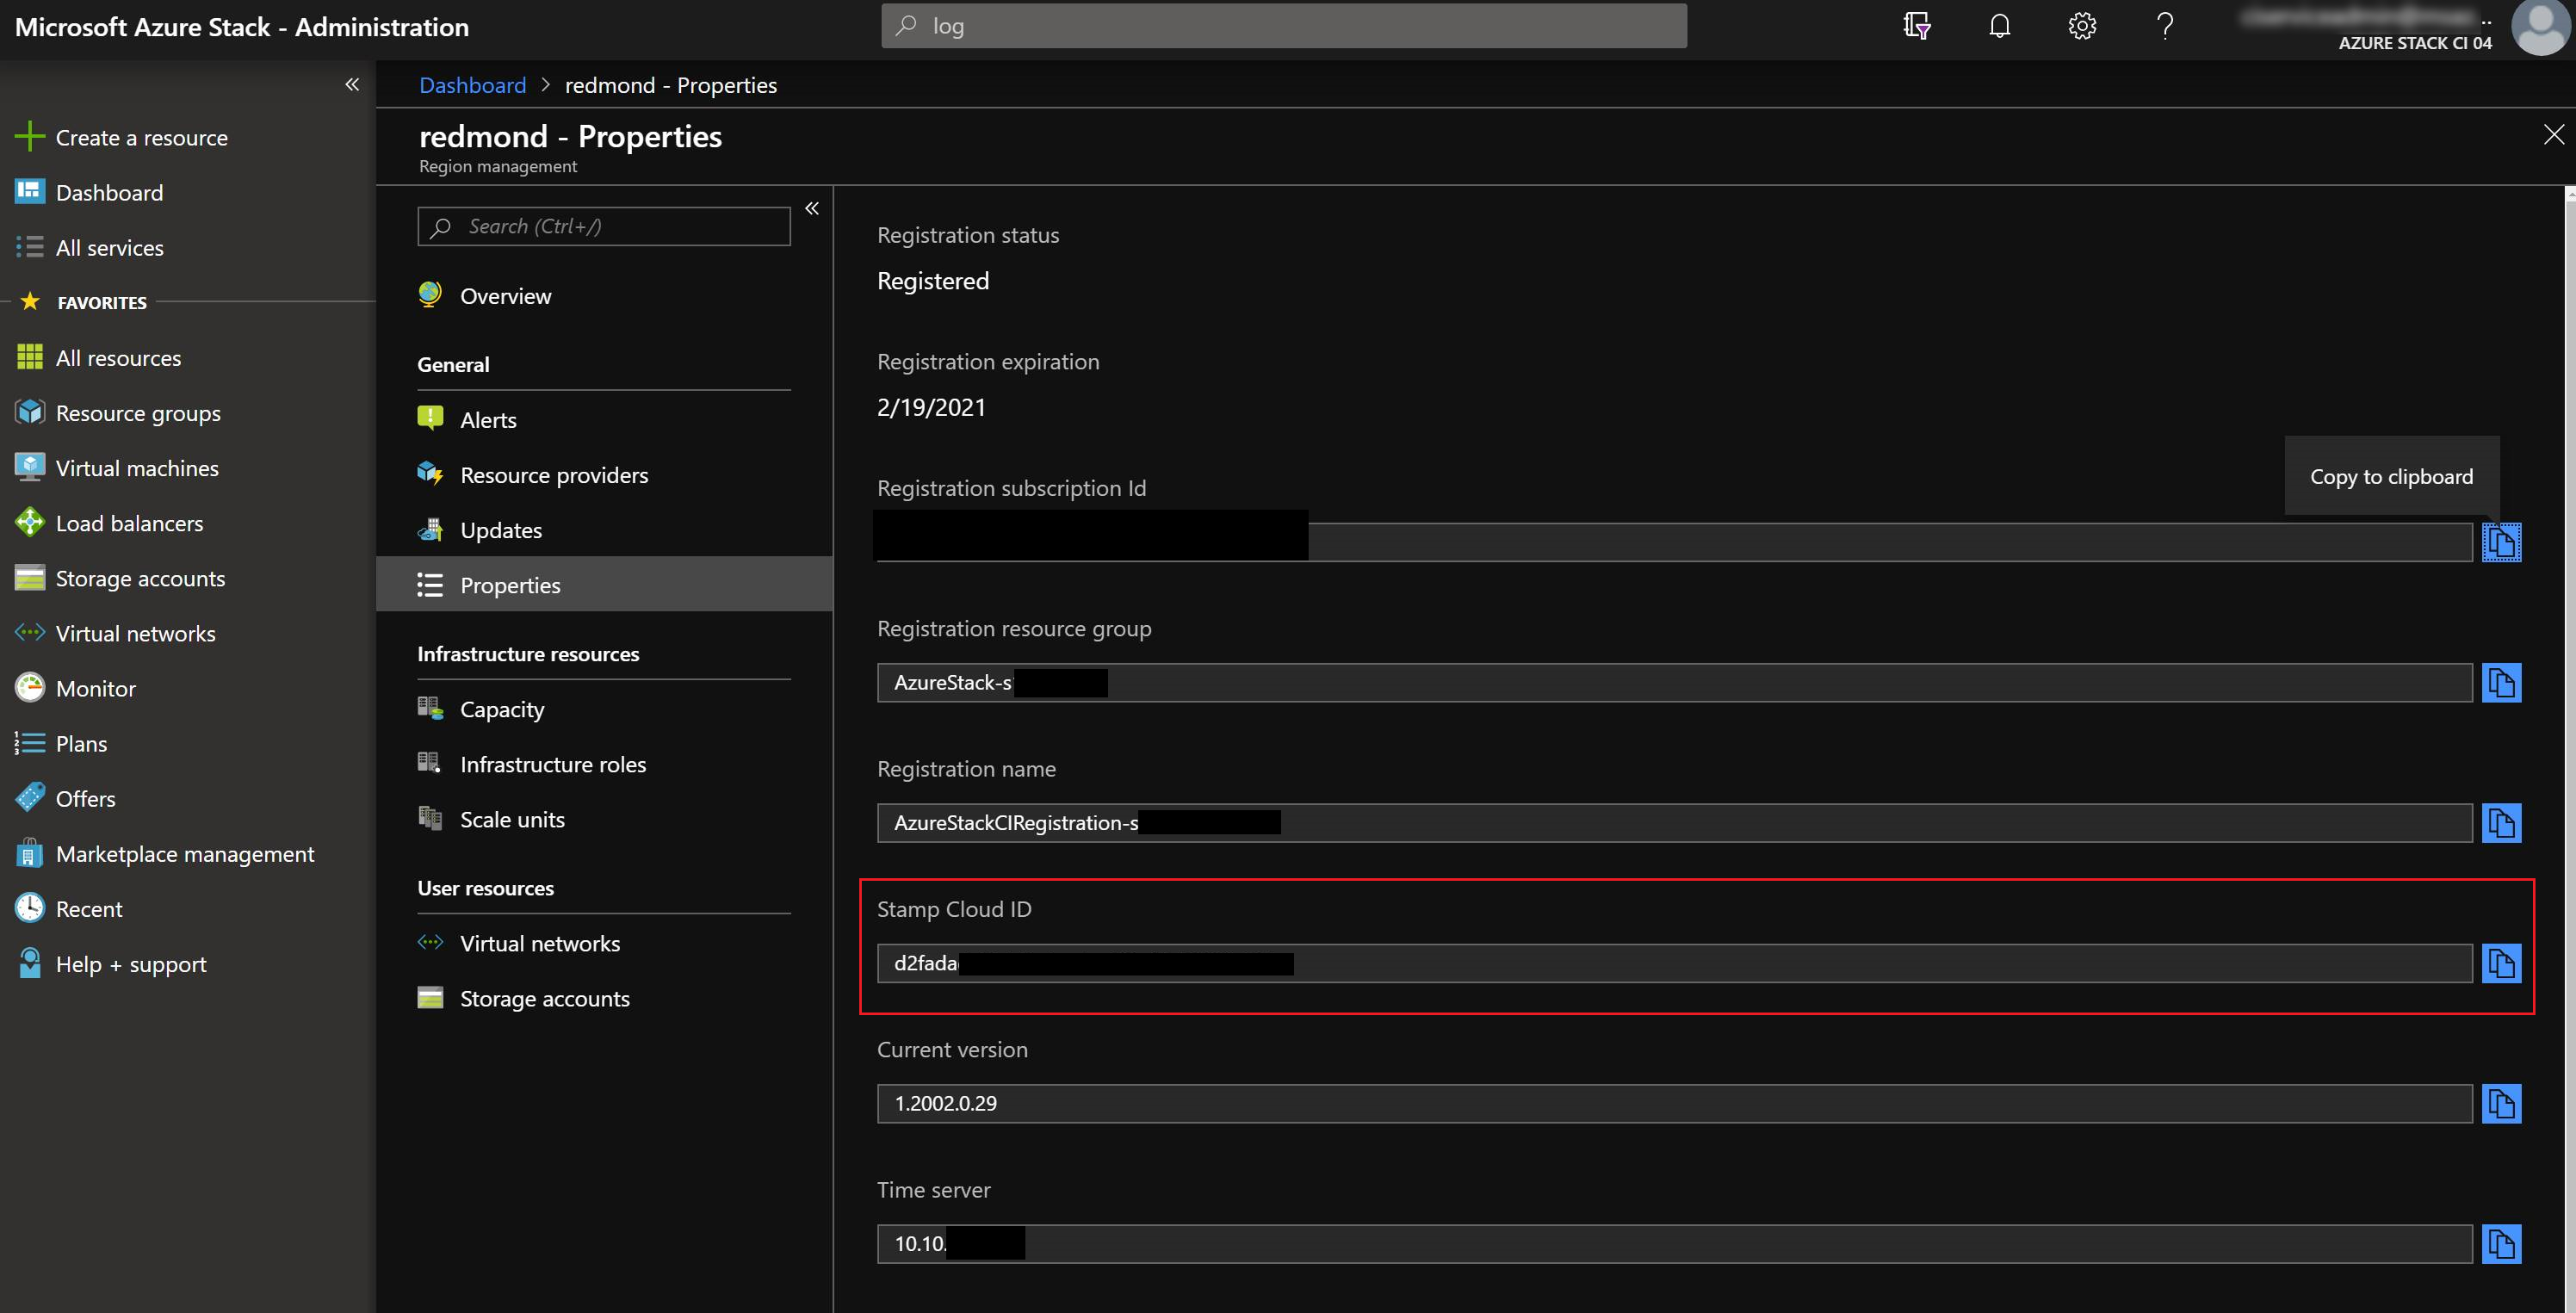Open All services from sidebar
The width and height of the screenshot is (2576, 1313).
pos(108,245)
